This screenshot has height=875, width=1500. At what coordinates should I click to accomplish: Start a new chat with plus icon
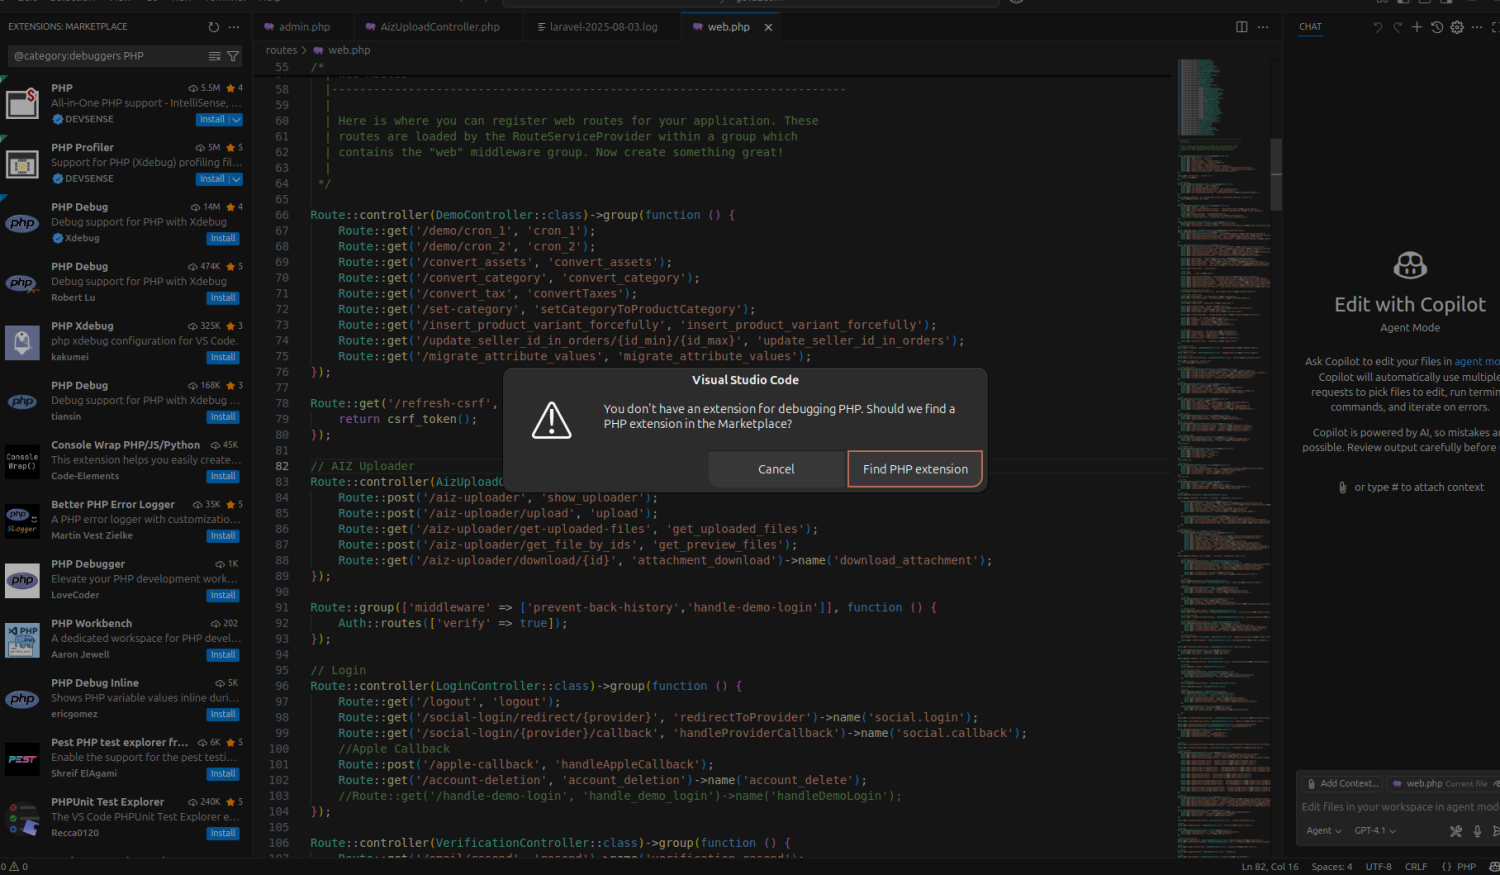pos(1416,27)
